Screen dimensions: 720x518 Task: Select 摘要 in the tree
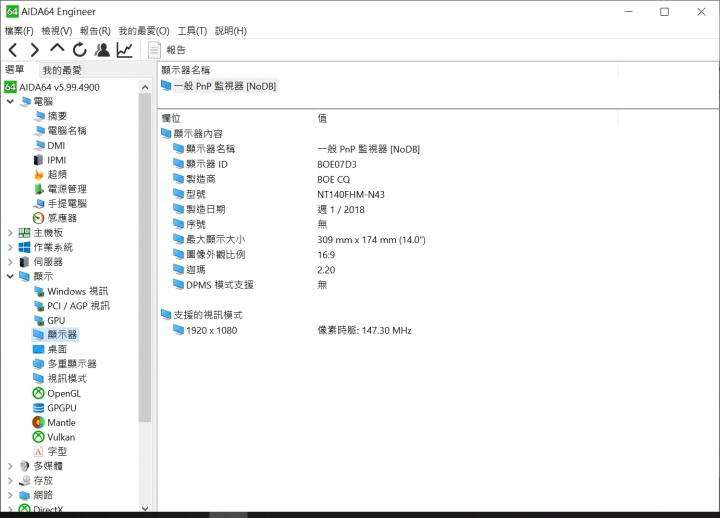coord(50,116)
